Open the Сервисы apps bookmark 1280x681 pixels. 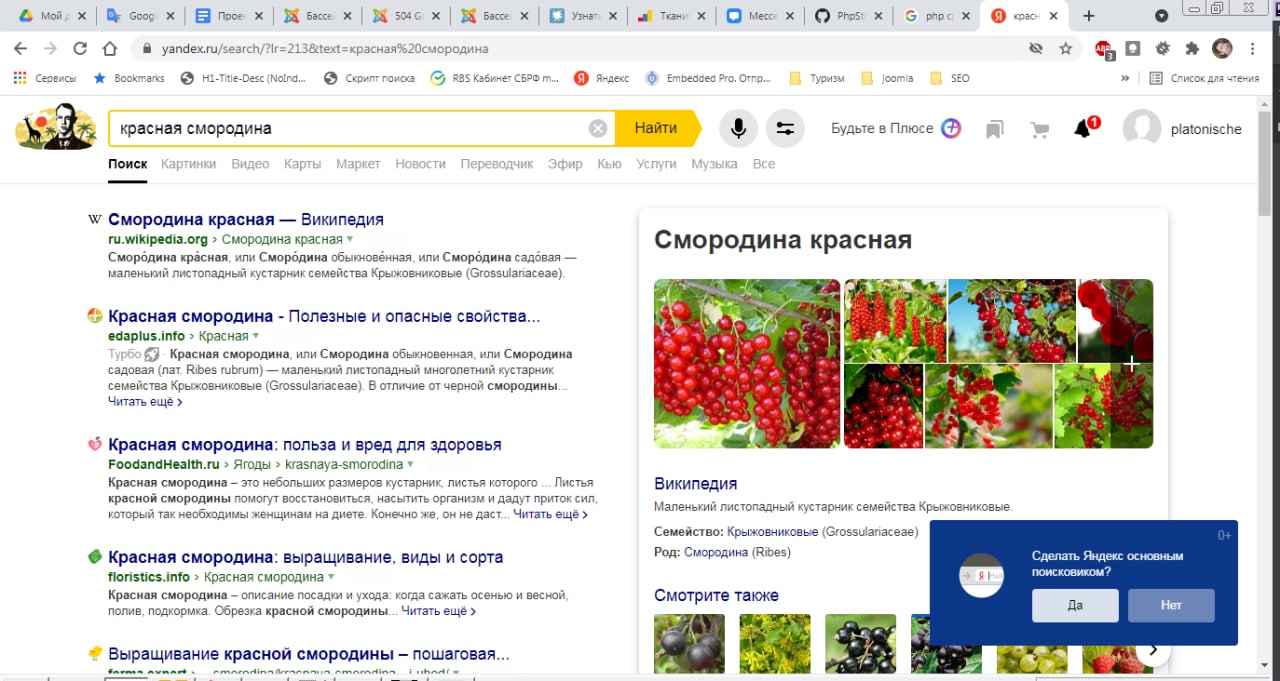[44, 78]
